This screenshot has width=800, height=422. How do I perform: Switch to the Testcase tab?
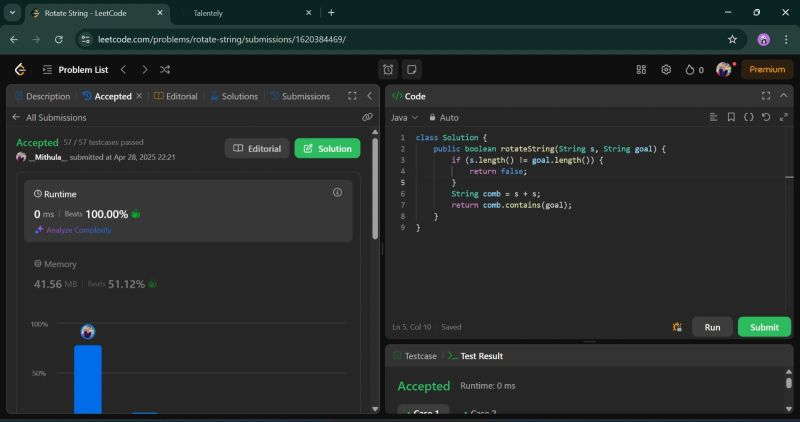(x=415, y=356)
